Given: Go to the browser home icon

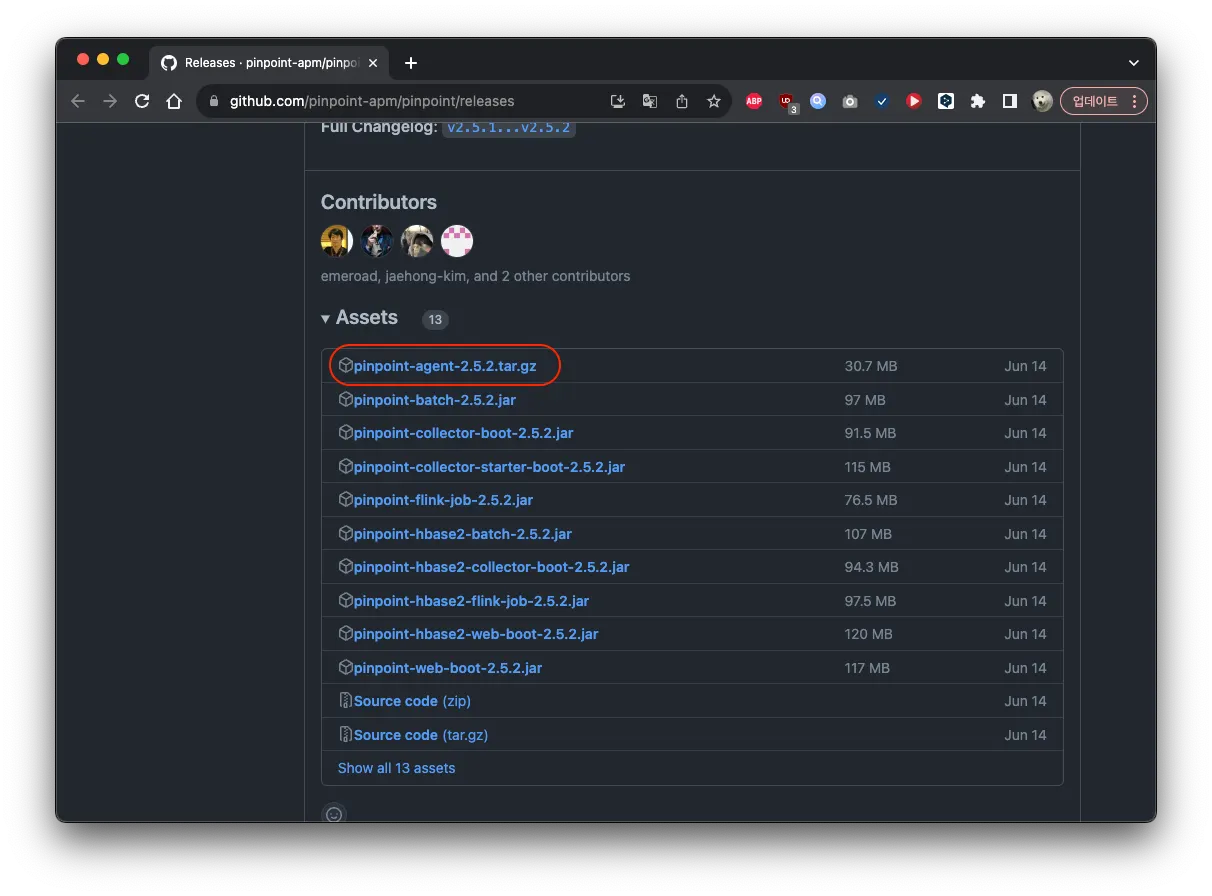Looking at the screenshot, I should [x=174, y=101].
